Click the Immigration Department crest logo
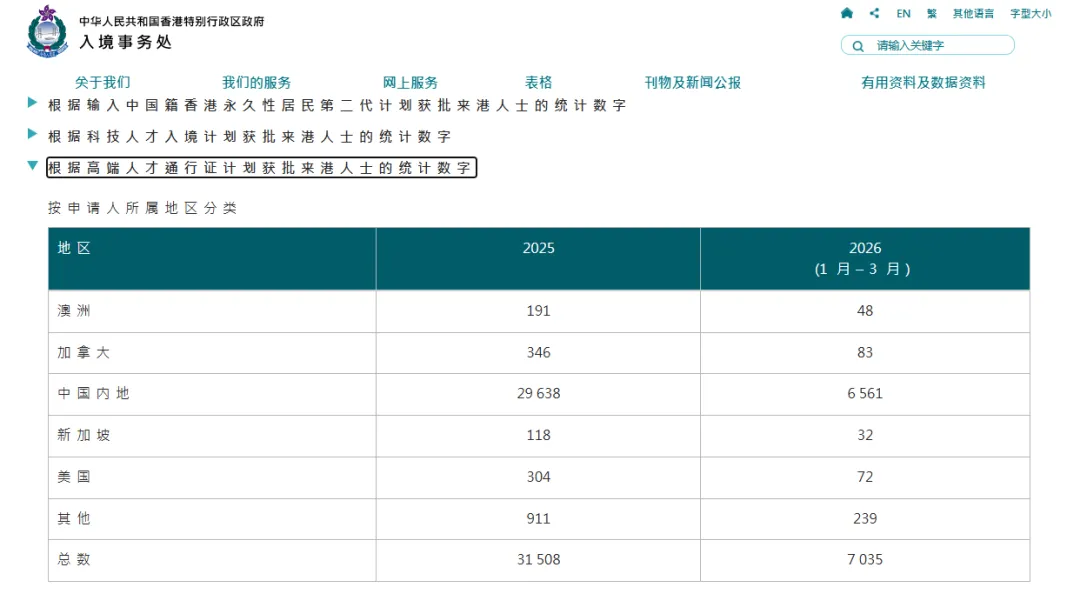This screenshot has width=1080, height=594. [x=47, y=32]
